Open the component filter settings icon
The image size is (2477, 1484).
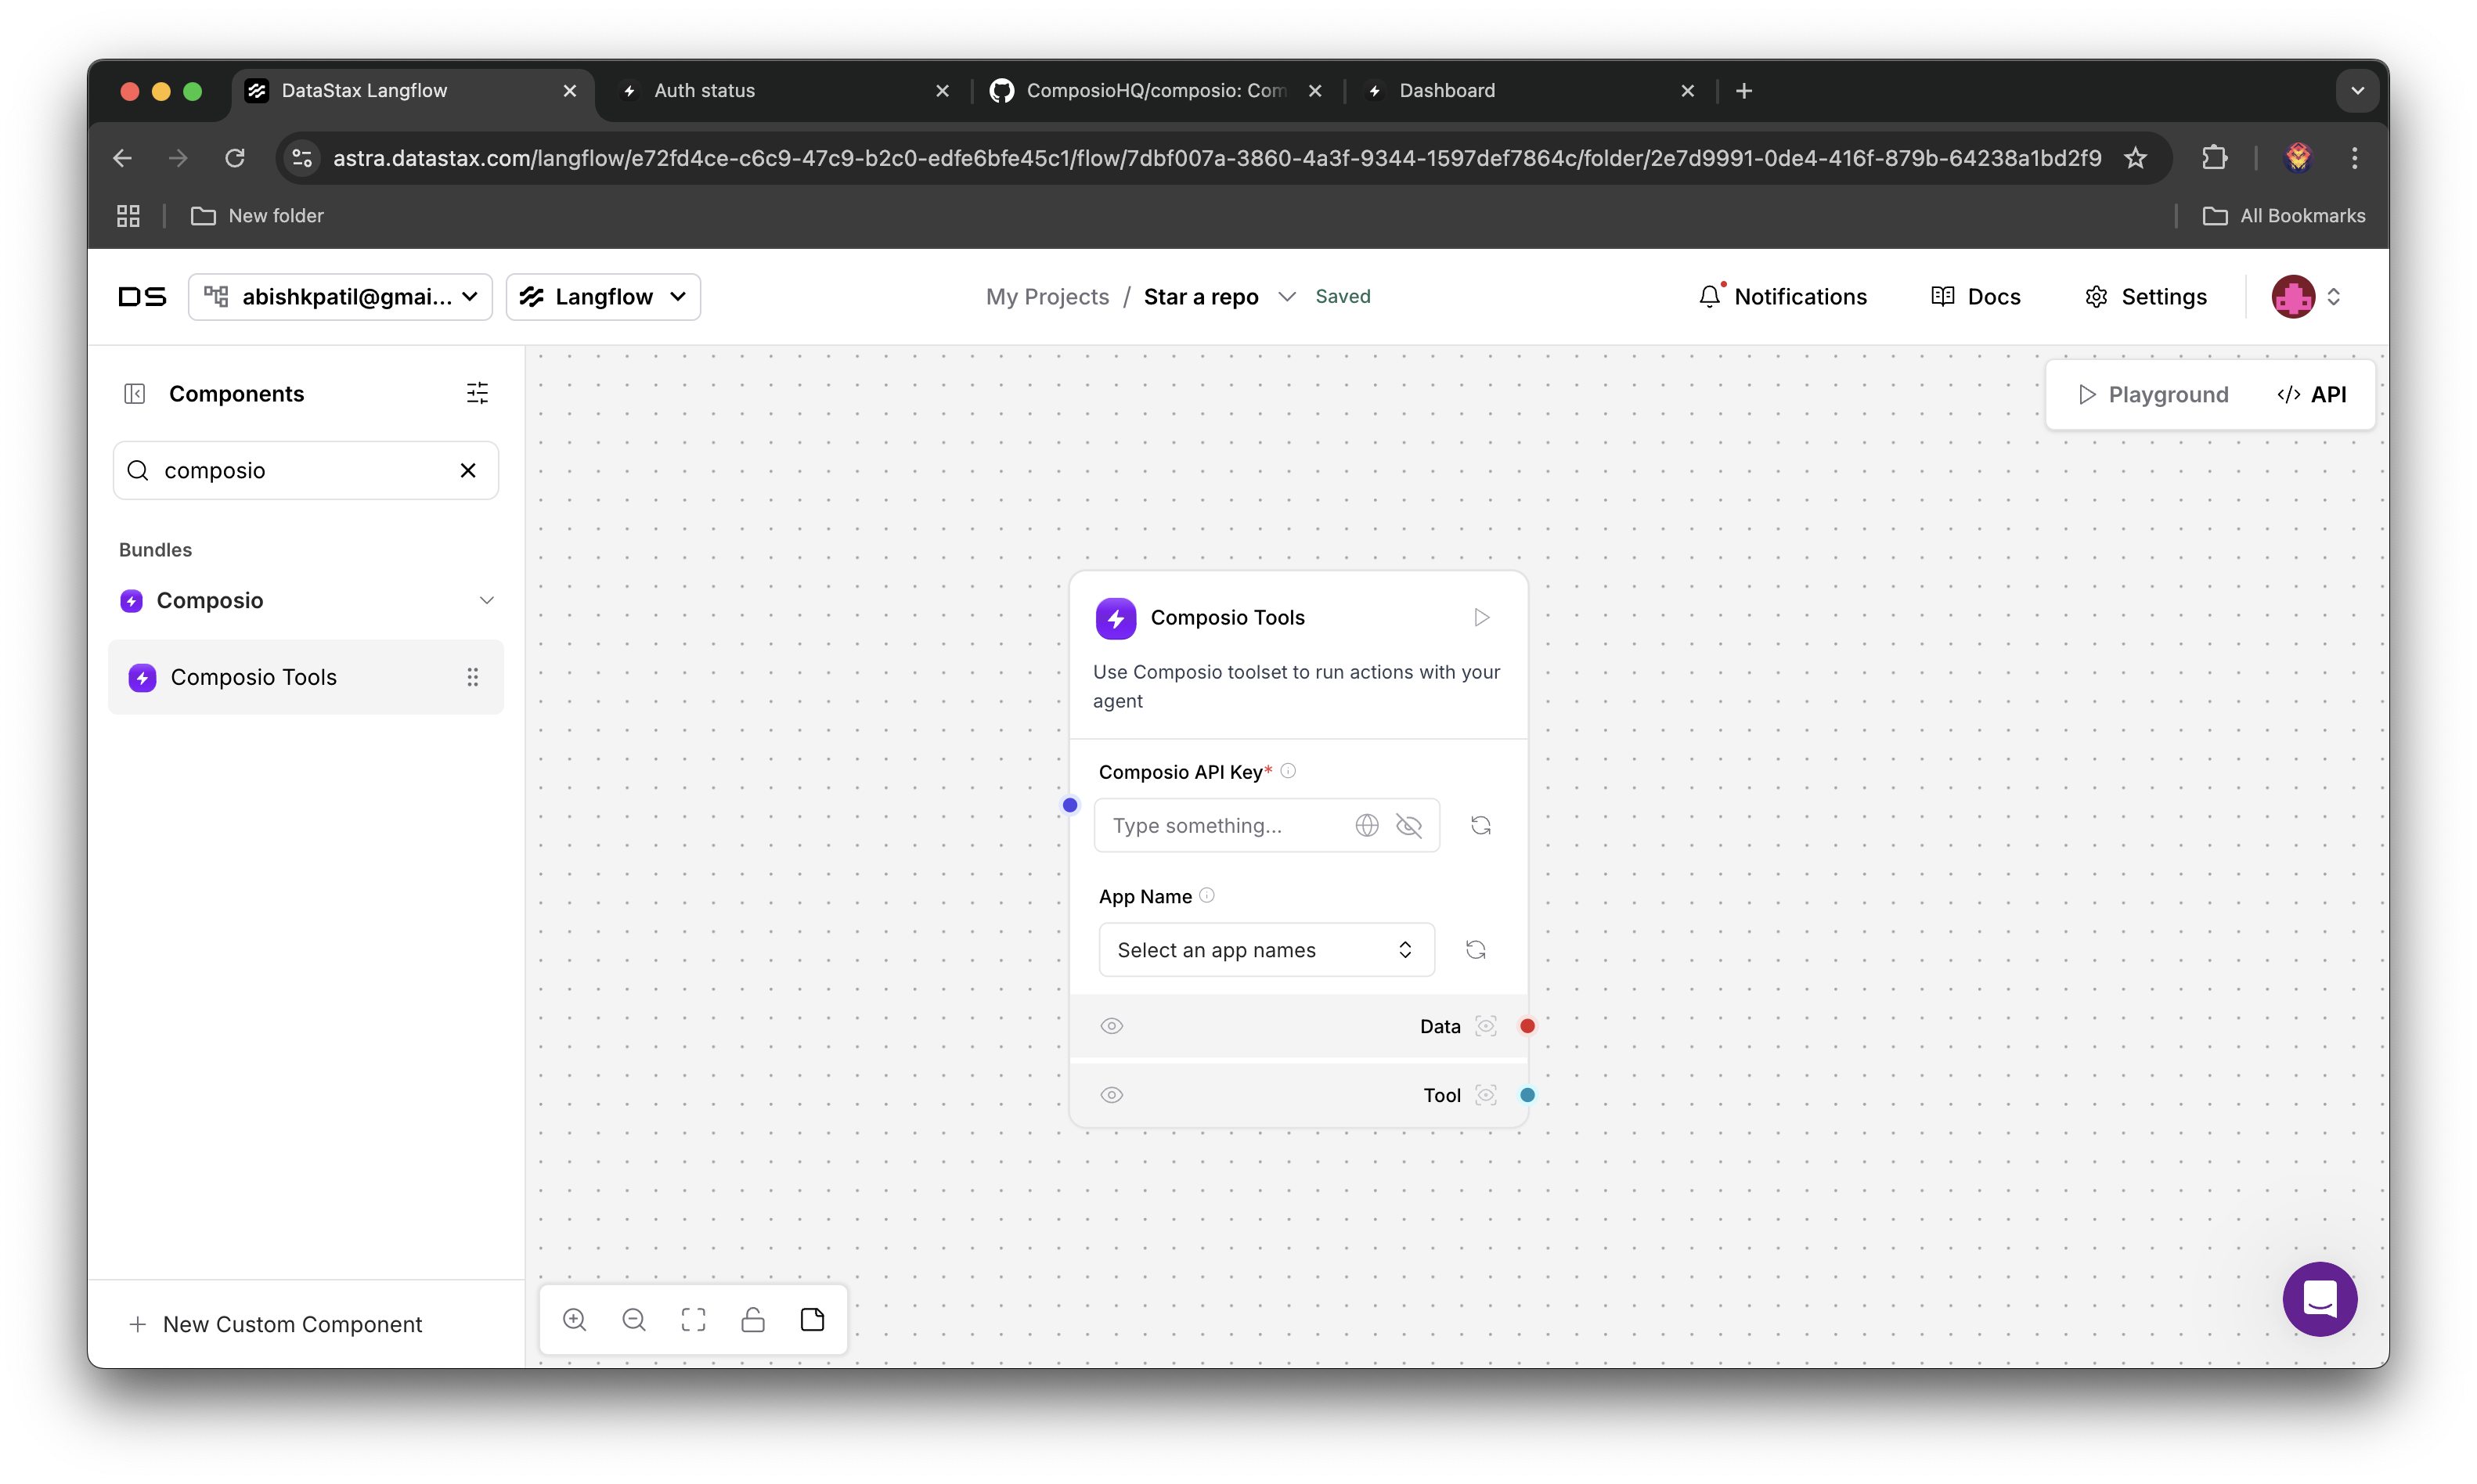click(477, 393)
